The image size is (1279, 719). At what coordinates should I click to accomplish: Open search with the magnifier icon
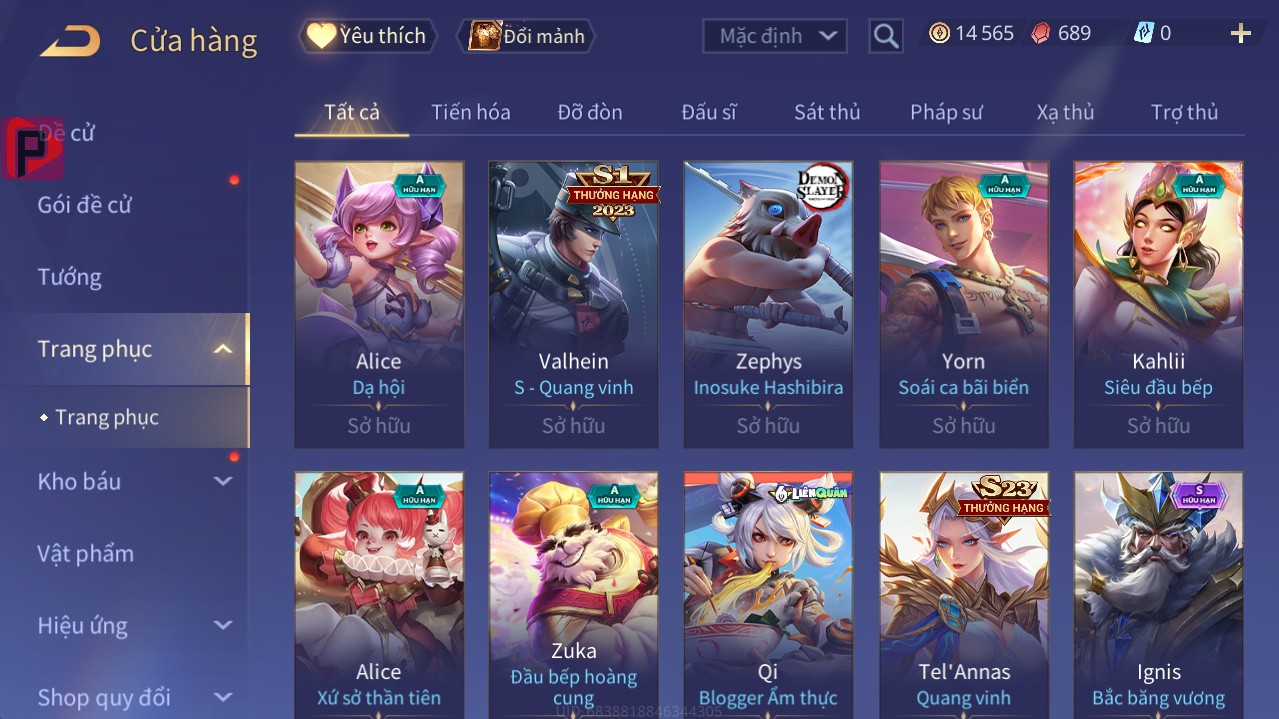886,37
